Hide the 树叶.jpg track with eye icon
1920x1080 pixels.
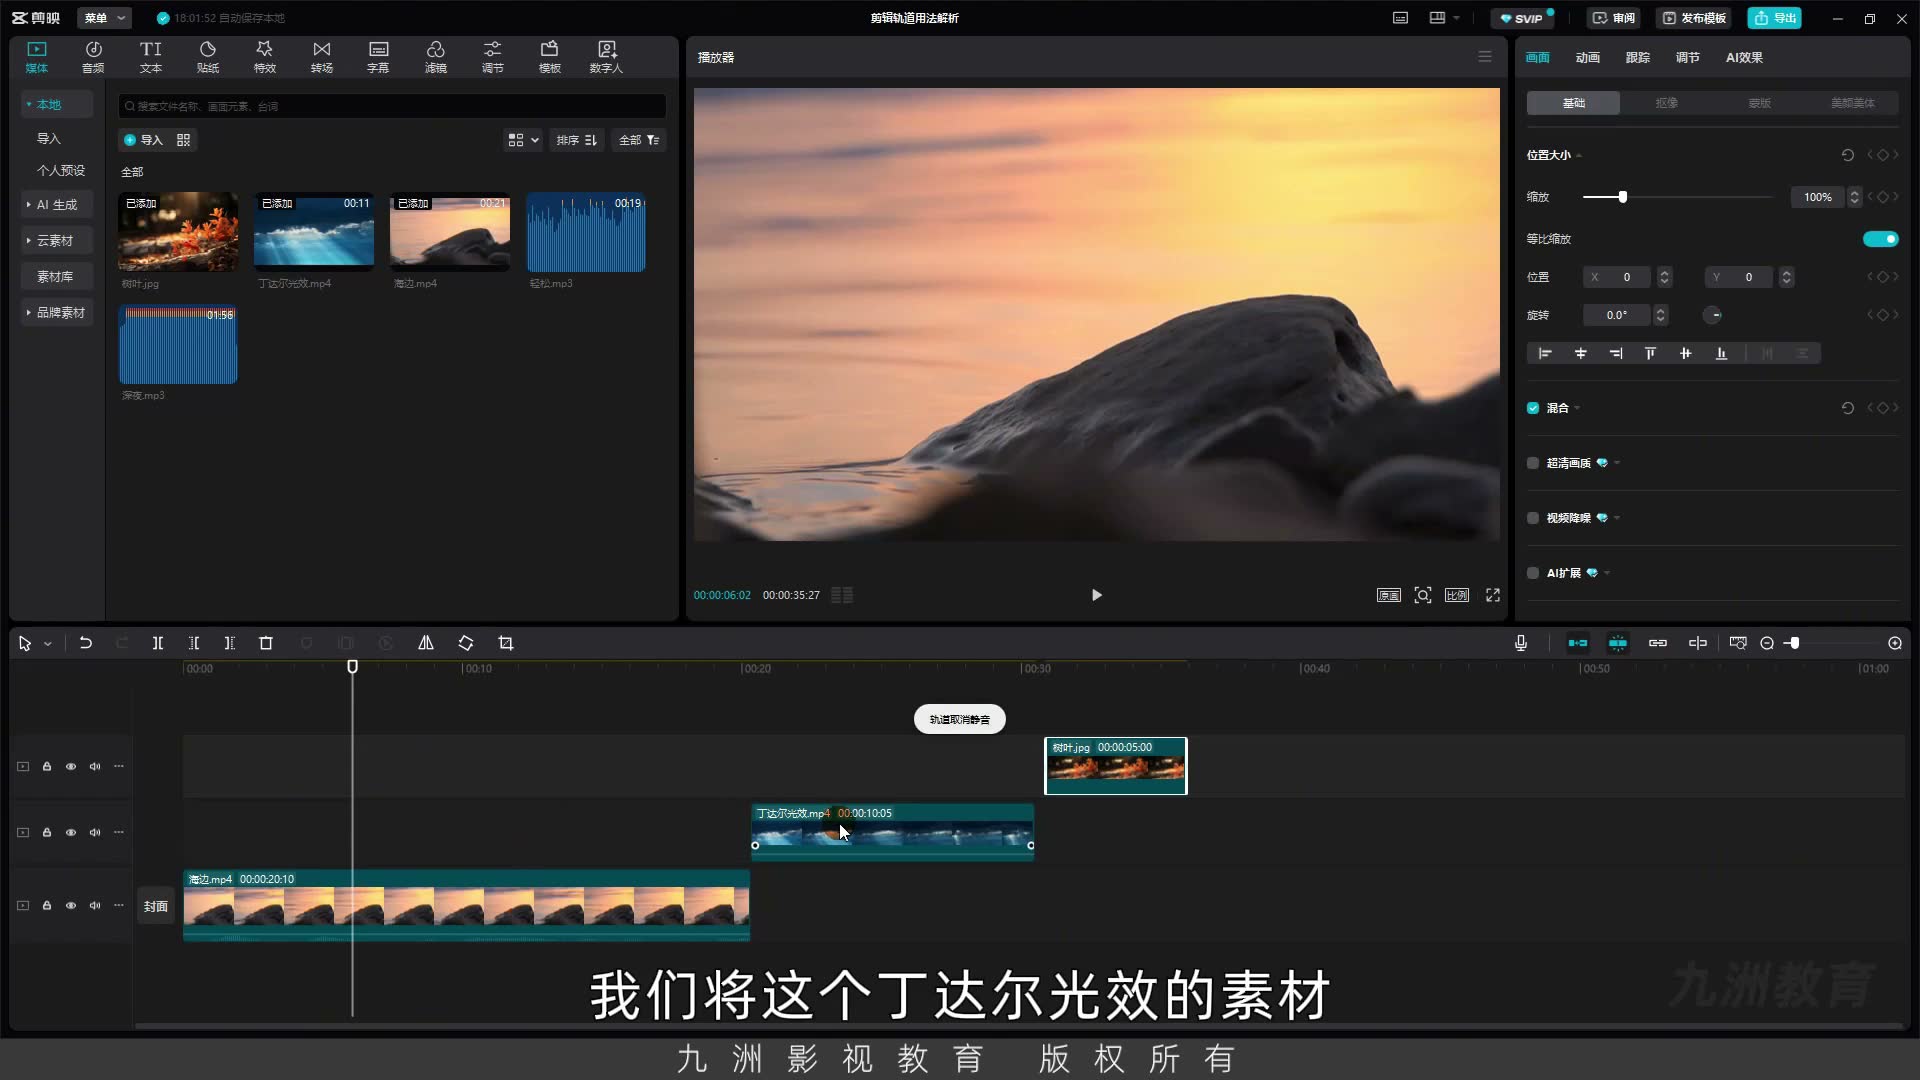pos(71,767)
